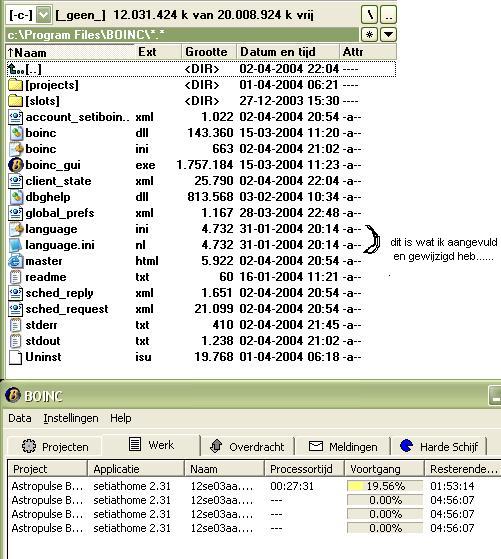The image size is (501, 559).
Task: Click the parent folder [..] up-arrow icon
Action: 15,69
